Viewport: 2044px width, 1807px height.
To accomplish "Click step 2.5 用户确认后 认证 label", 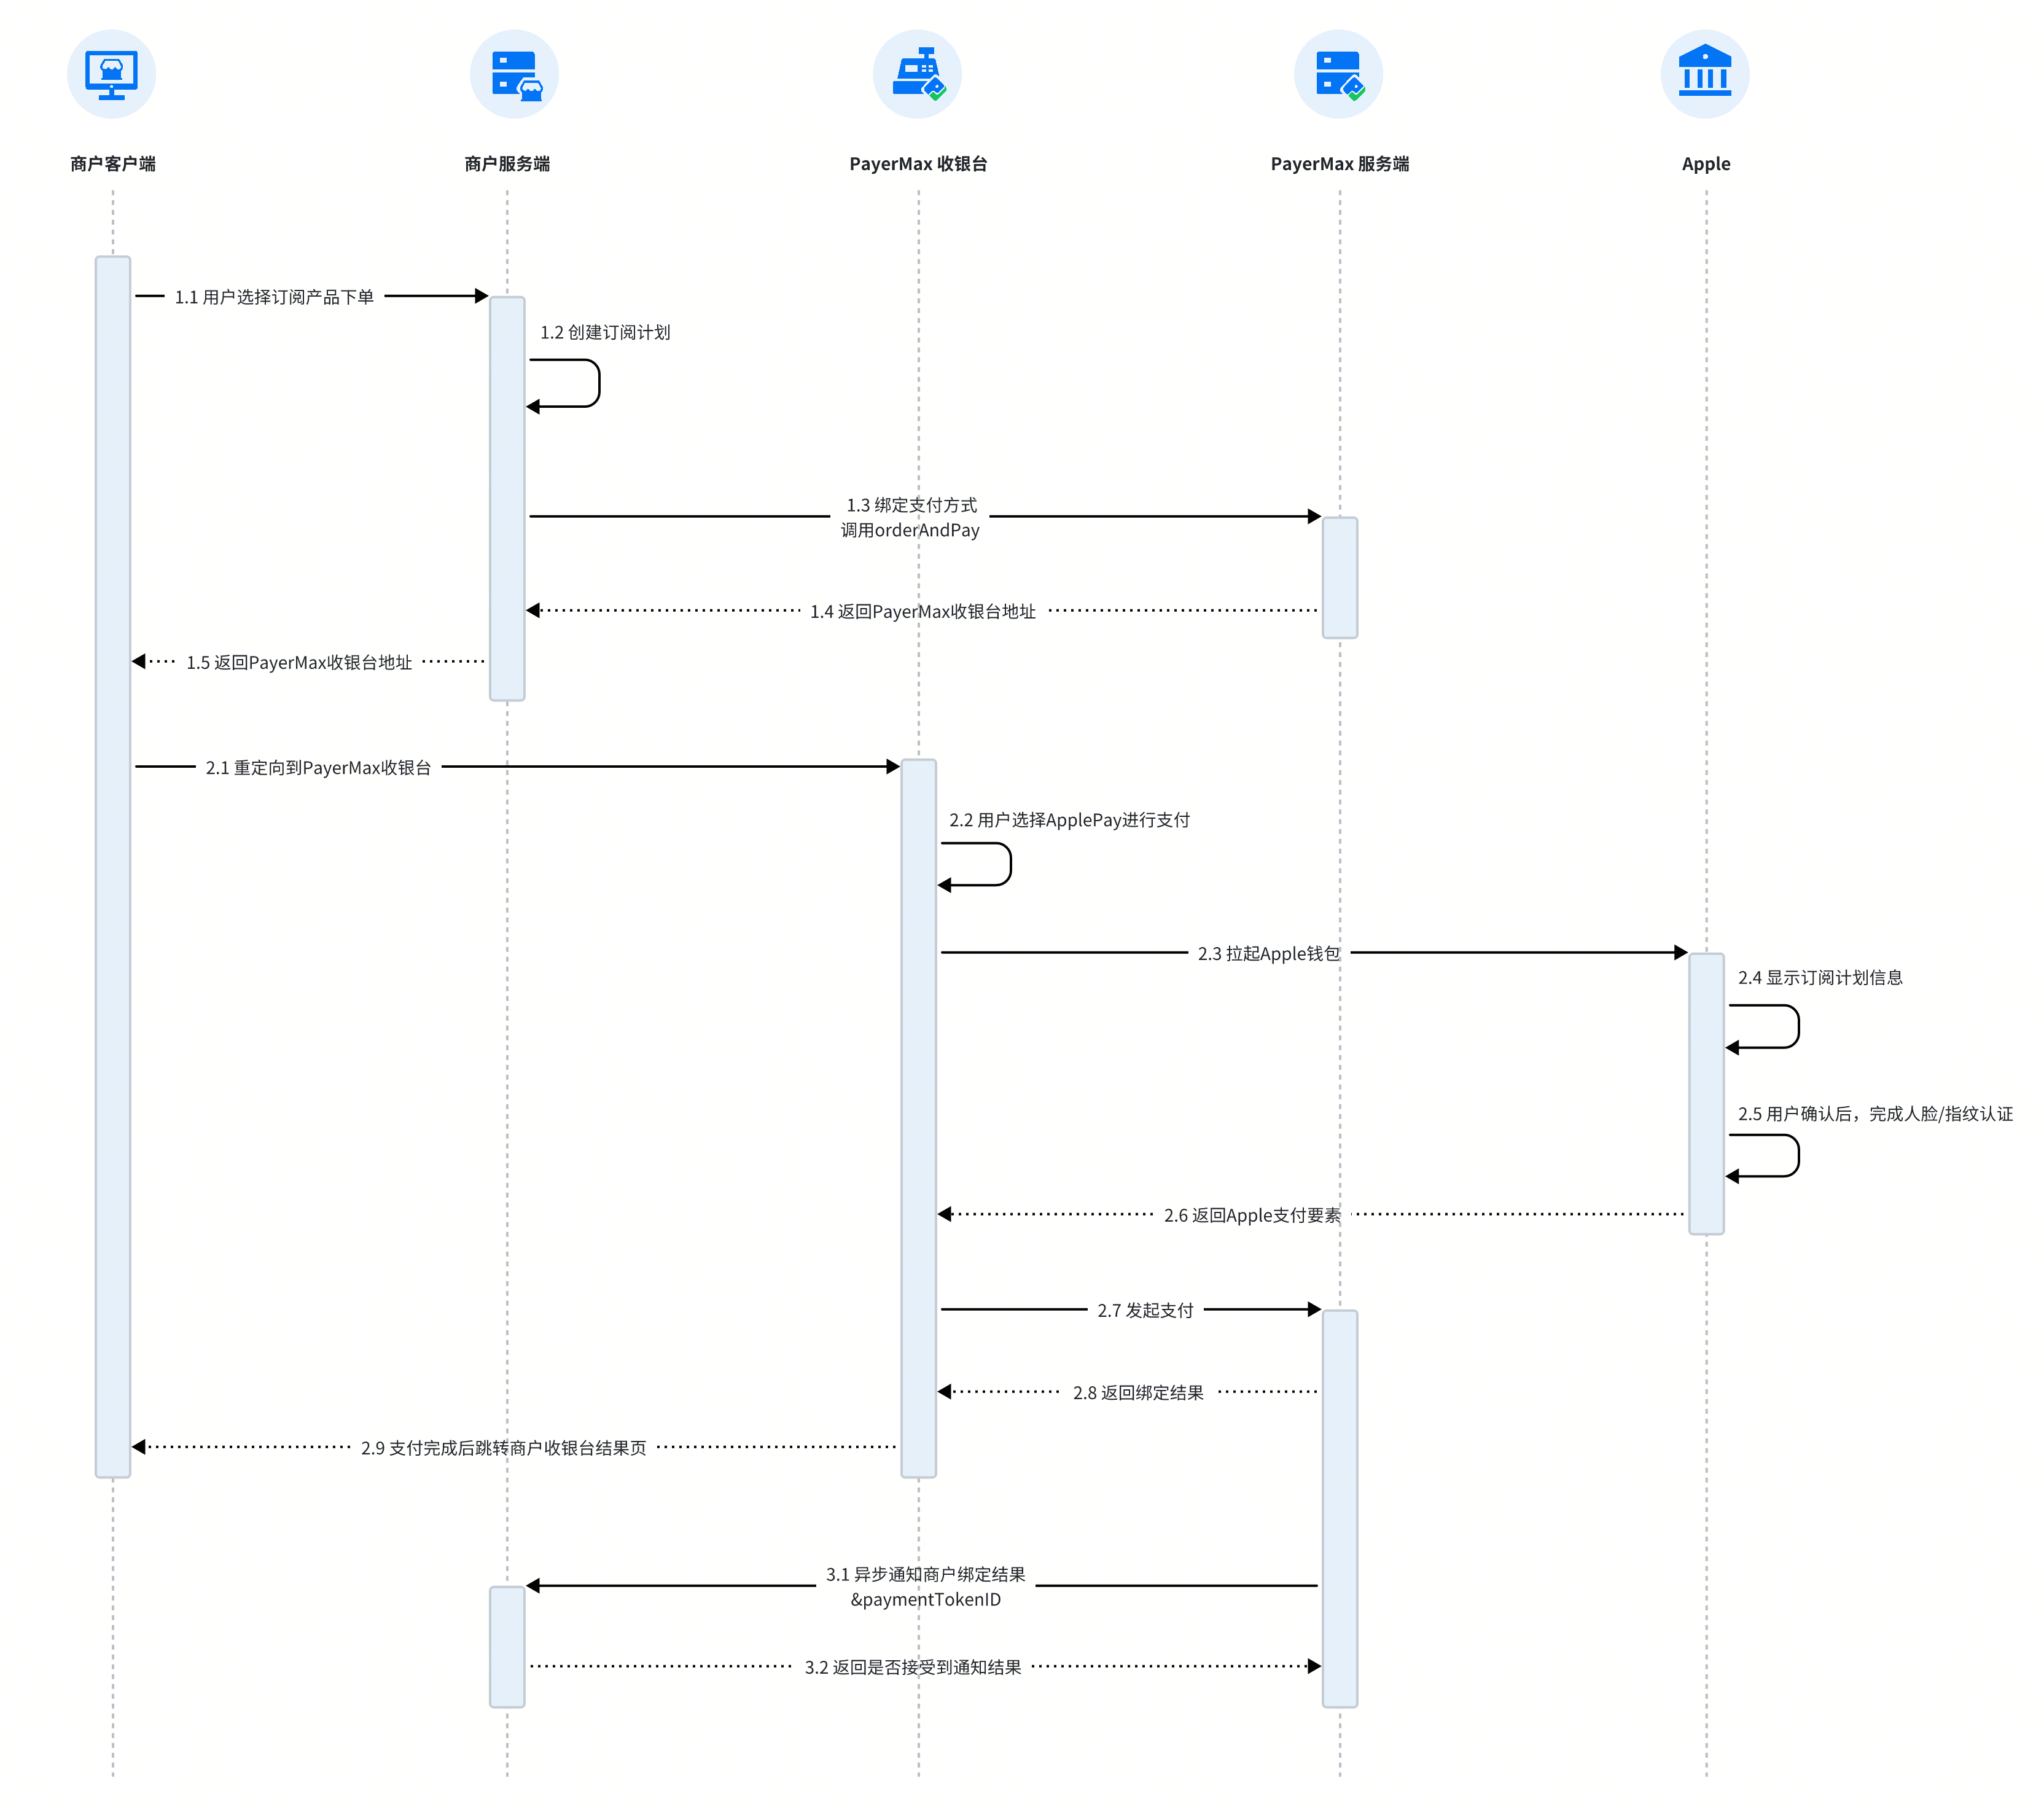I will click(x=1875, y=1113).
